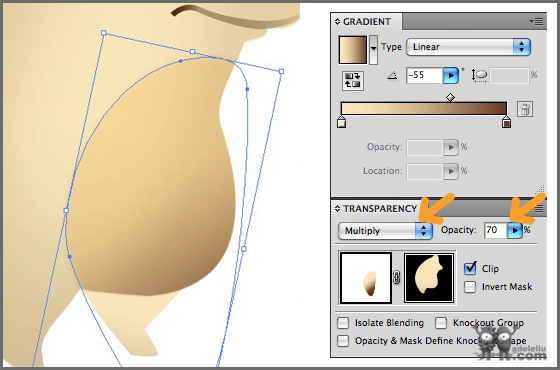The height and width of the screenshot is (370, 560).
Task: Select the light cream gradient stop
Action: pos(342,122)
